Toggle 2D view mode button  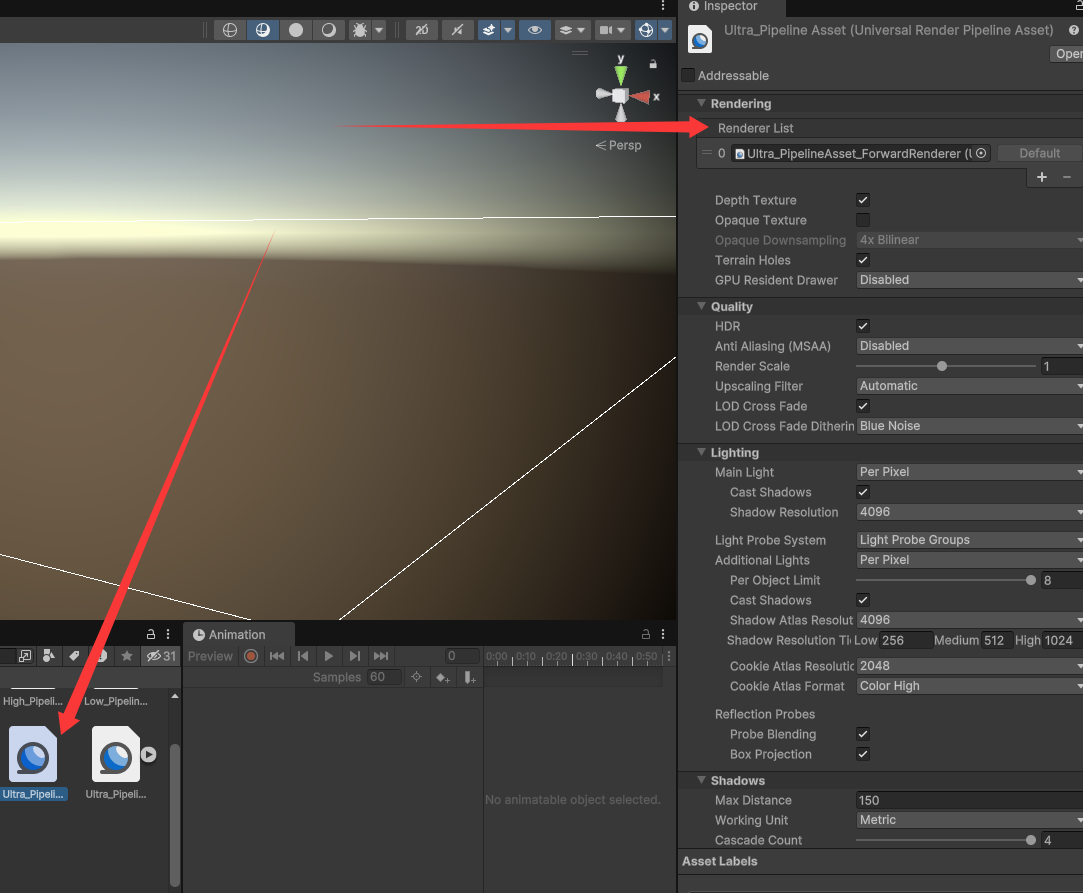(421, 30)
